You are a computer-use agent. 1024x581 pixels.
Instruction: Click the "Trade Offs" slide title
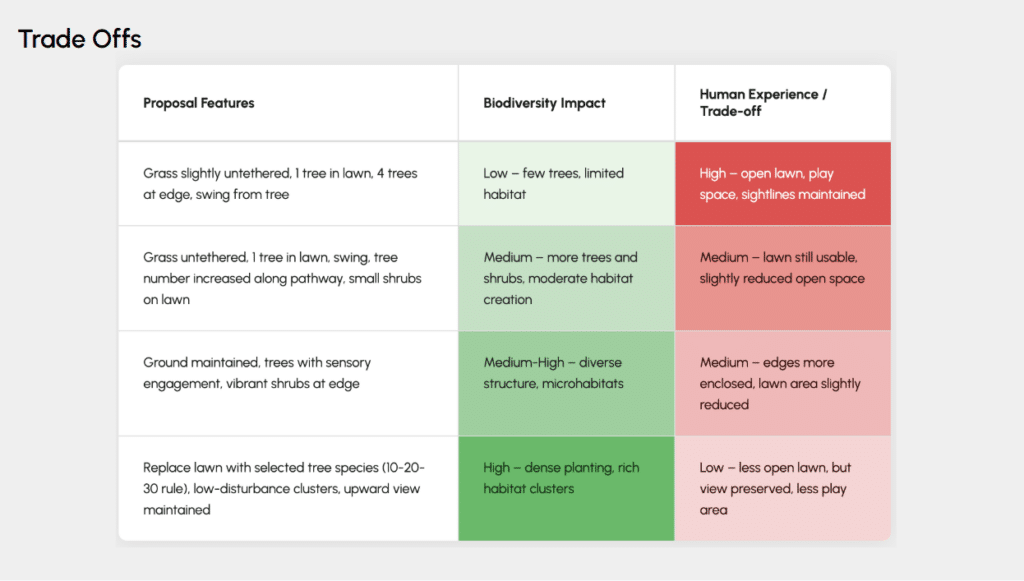tap(80, 40)
